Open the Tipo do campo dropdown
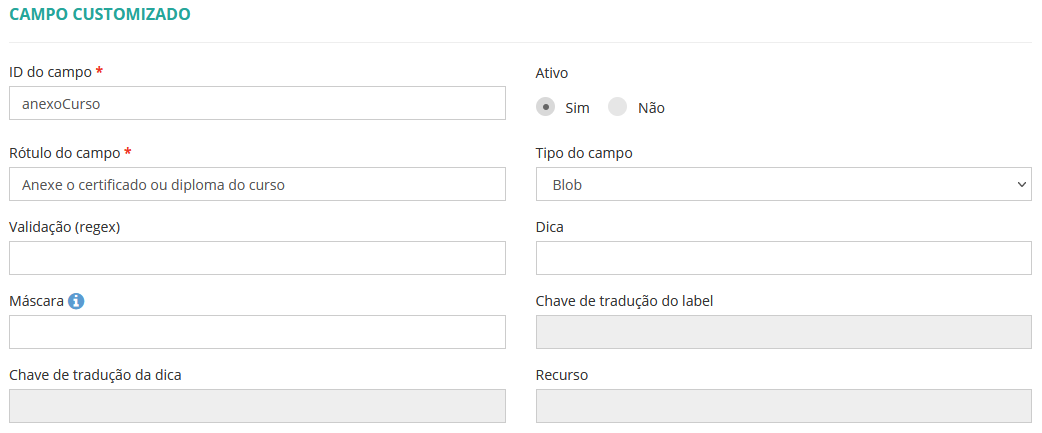Screen dimensions: 1042x433 pos(783,184)
